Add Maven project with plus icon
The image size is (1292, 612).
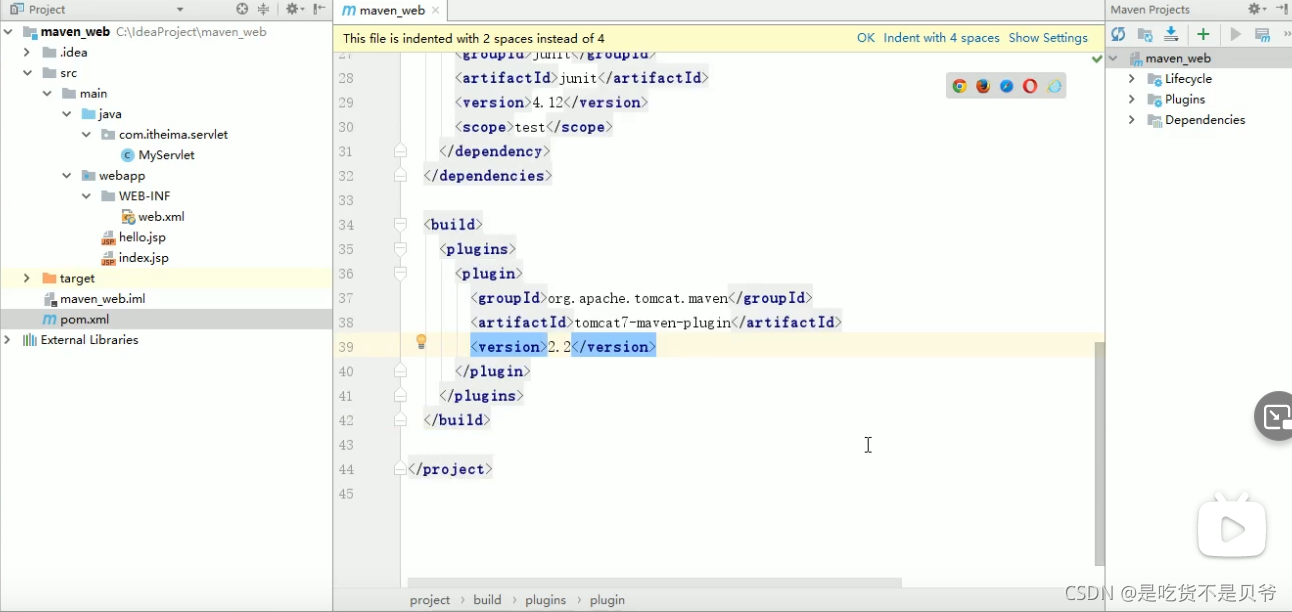[x=1203, y=34]
